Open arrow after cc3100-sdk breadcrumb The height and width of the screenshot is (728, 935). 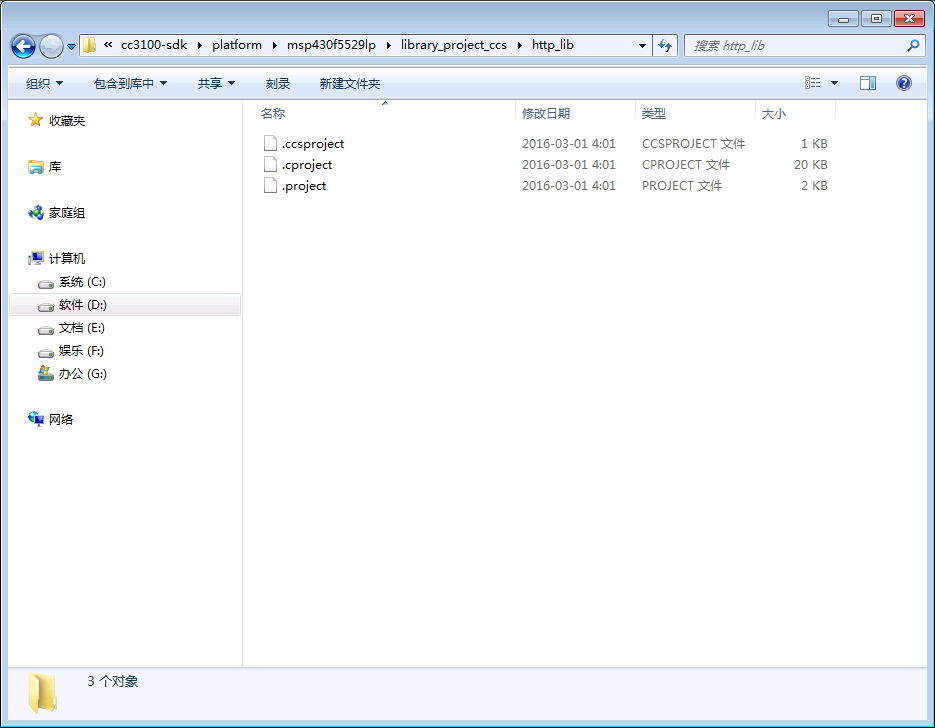[200, 45]
